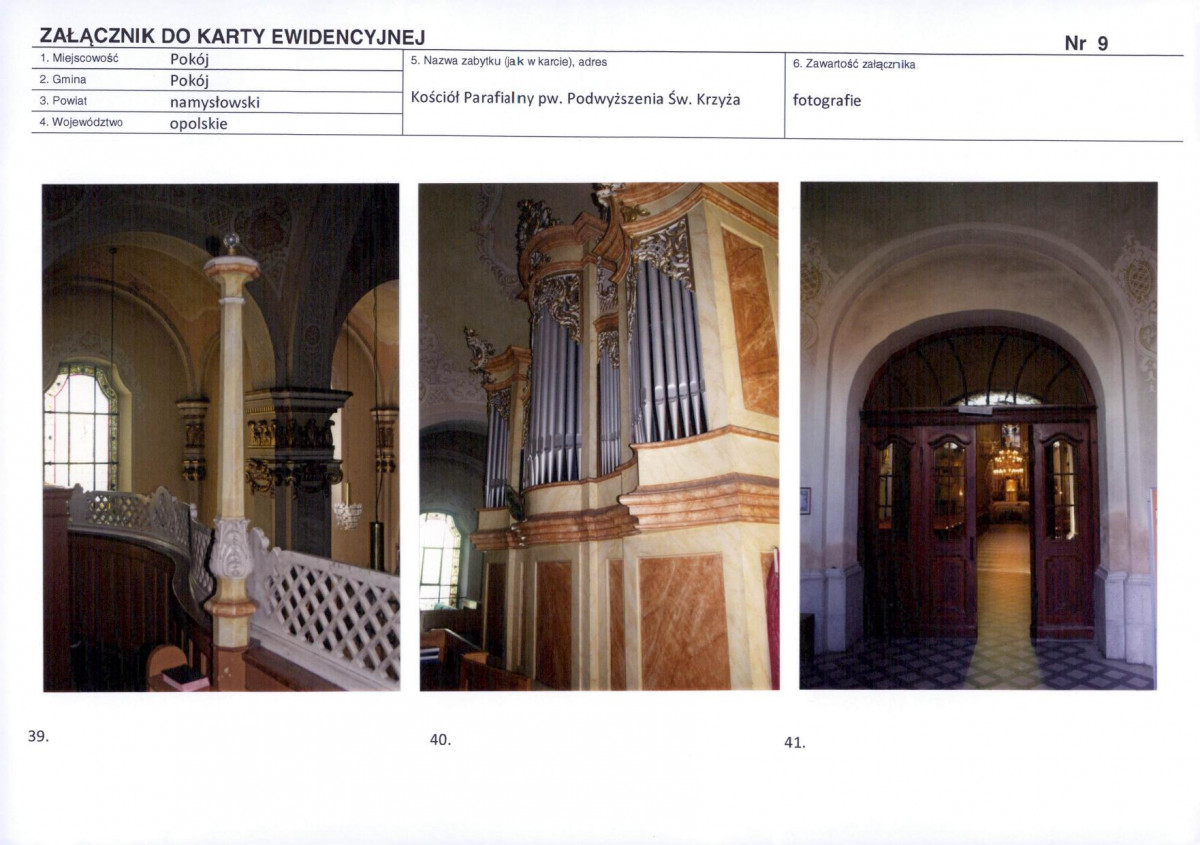Viewport: 1200px width, 845px height.
Task: Click the "opolskie" voivodeship value
Action: 198,124
